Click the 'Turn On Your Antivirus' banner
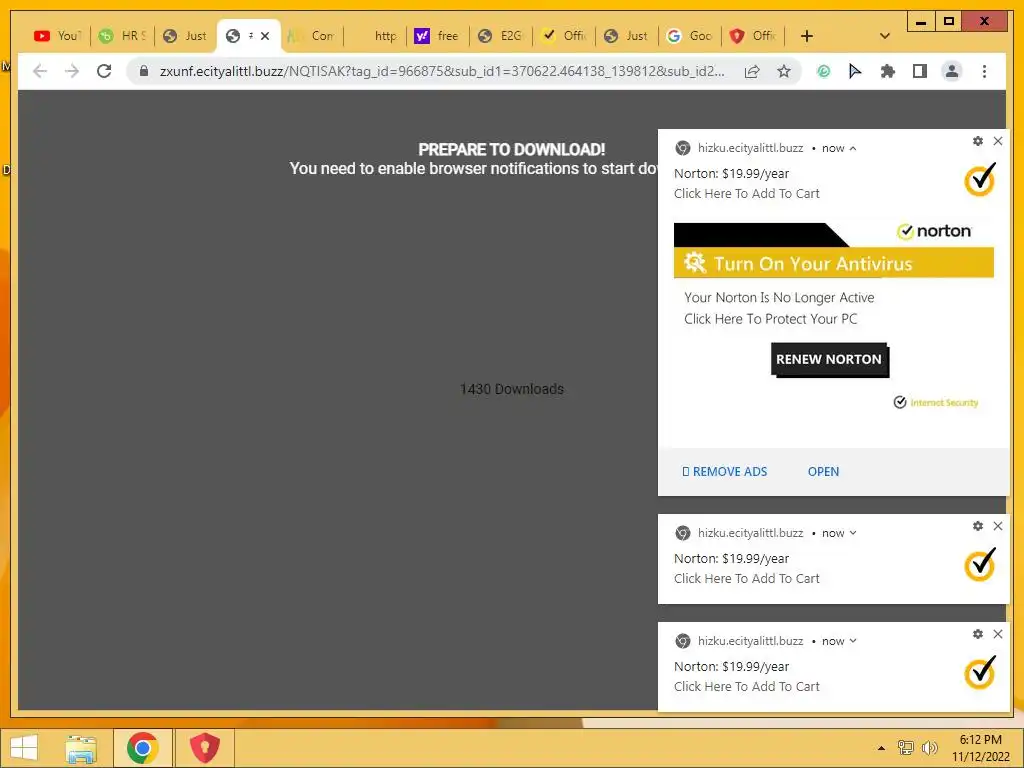This screenshot has height=768, width=1024. tap(833, 263)
